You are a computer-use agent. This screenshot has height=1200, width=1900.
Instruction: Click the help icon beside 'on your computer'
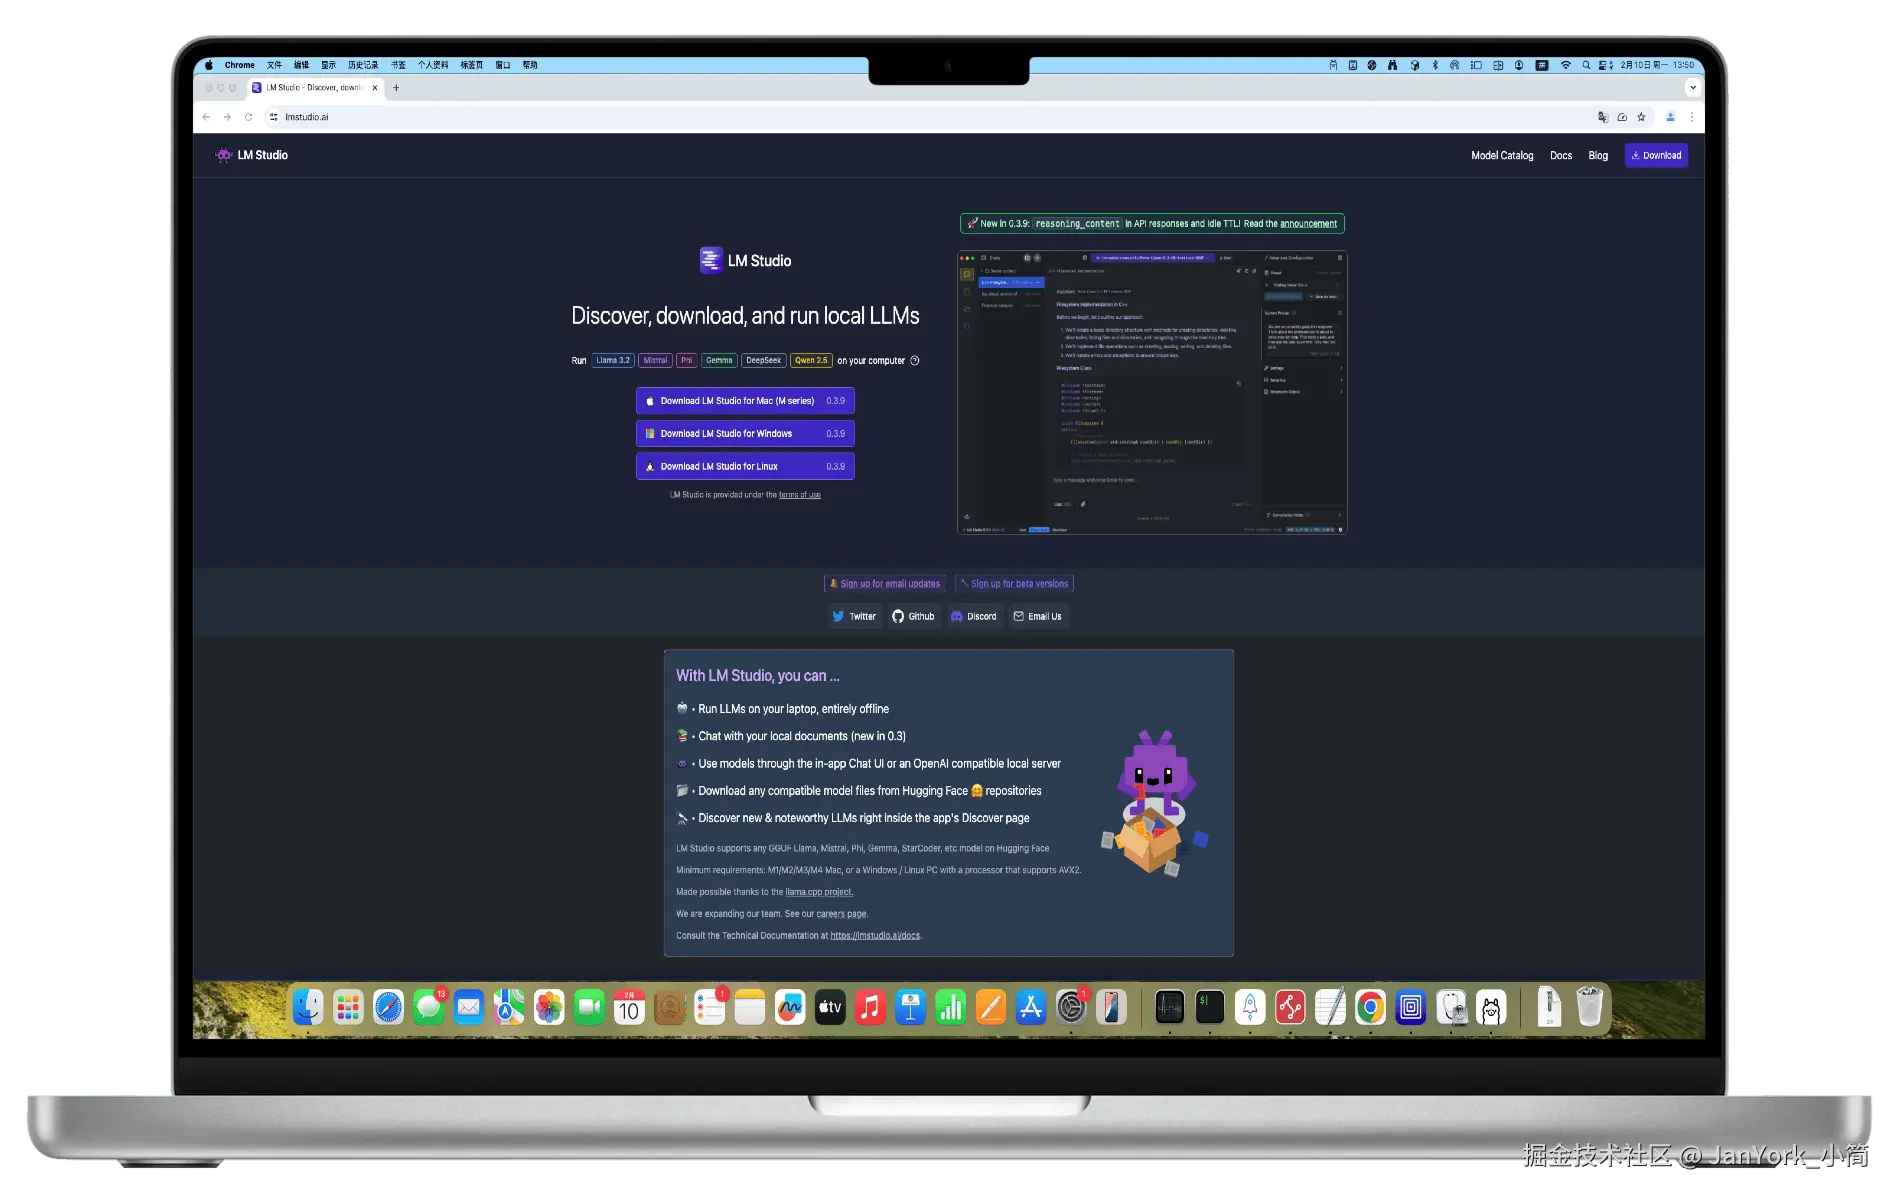pyautogui.click(x=914, y=361)
